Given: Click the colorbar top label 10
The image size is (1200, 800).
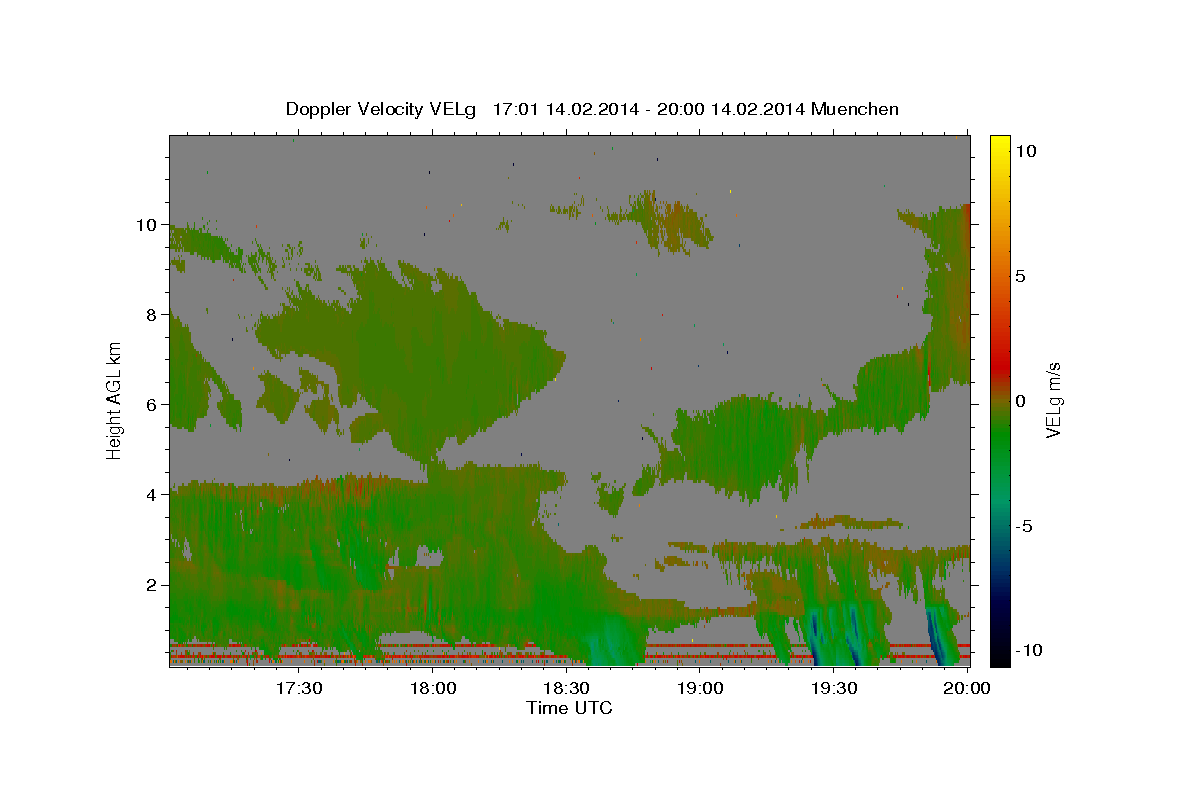Looking at the screenshot, I should [x=1025, y=151].
